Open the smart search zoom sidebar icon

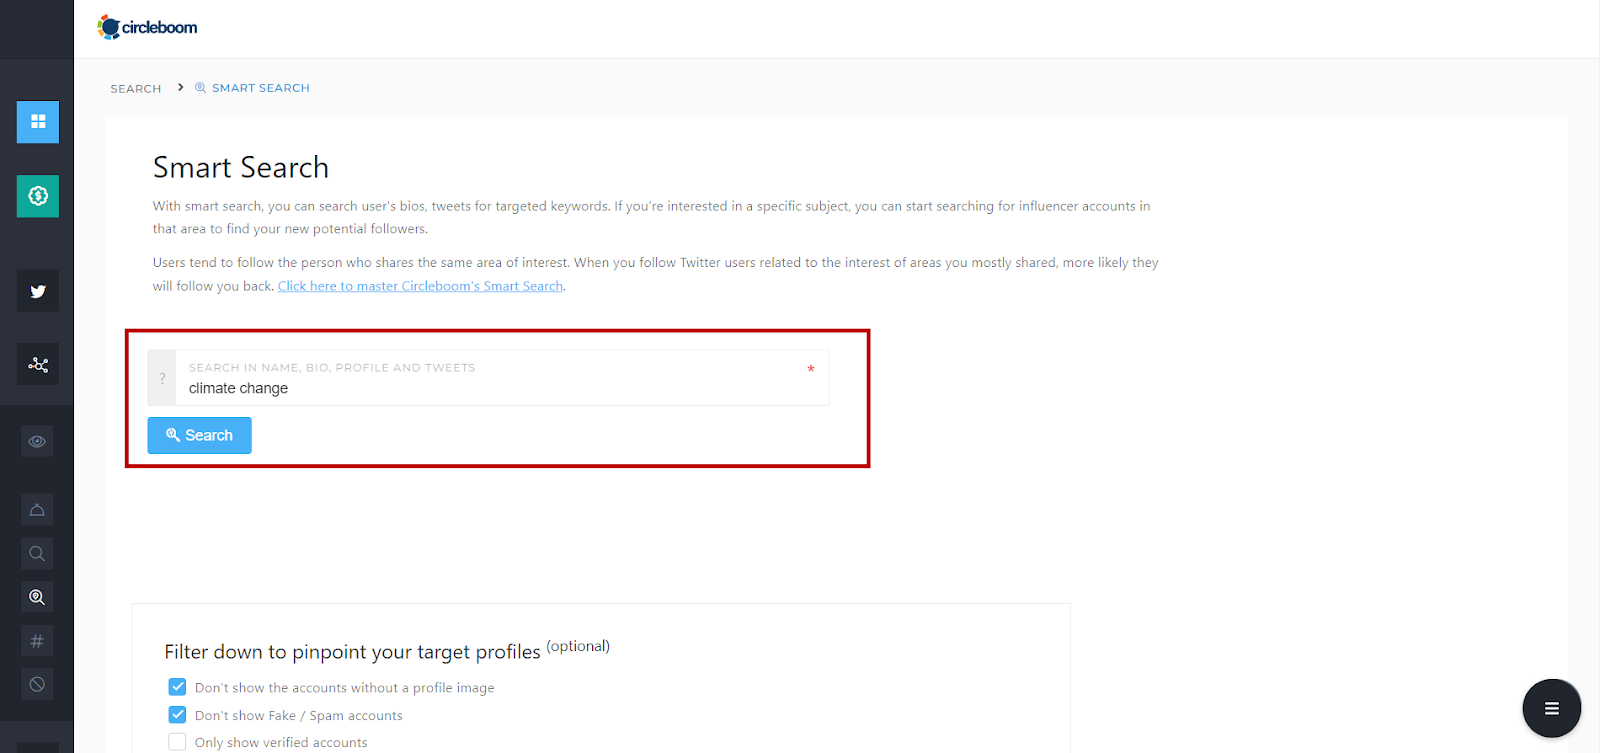pyautogui.click(x=37, y=597)
